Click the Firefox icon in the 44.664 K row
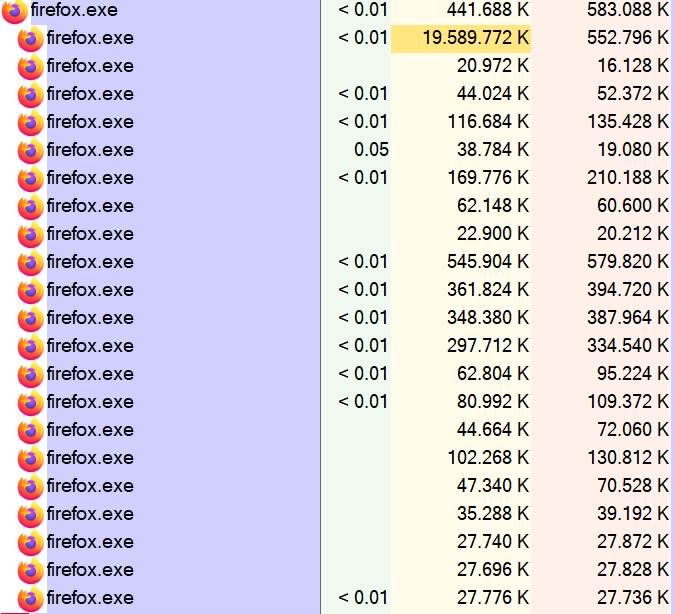Viewport: 674px width, 614px height. tap(31, 430)
